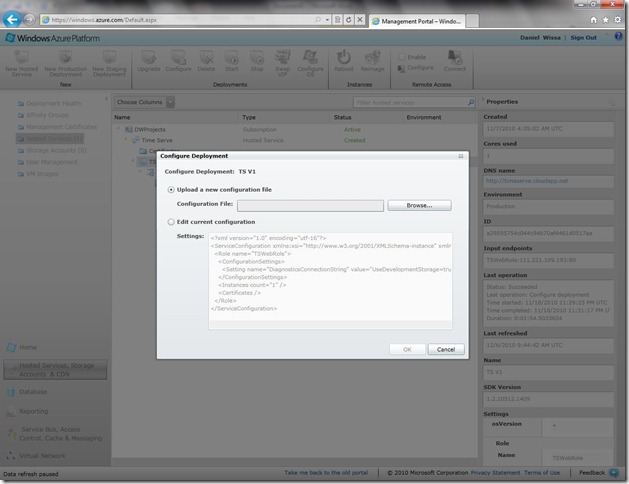Open the Choose Columns dropdown
The image size is (629, 484).
[x=170, y=102]
